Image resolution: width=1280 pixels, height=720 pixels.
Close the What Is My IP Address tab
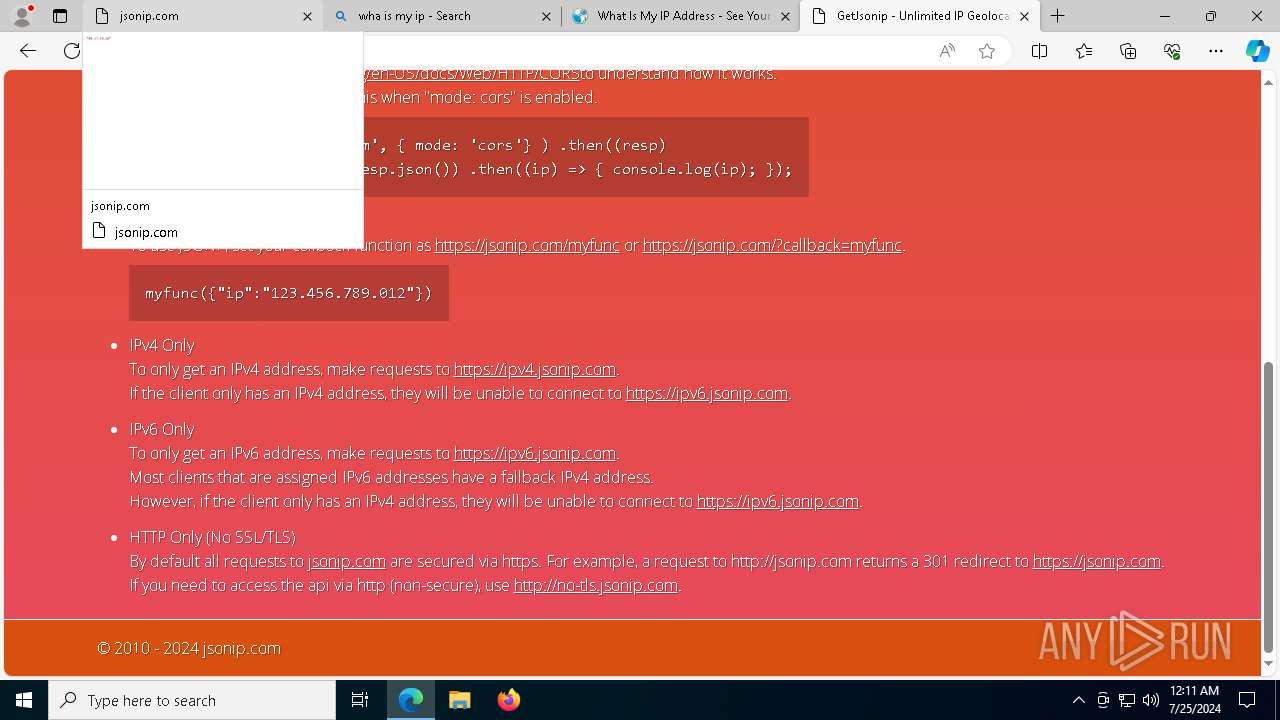785,16
